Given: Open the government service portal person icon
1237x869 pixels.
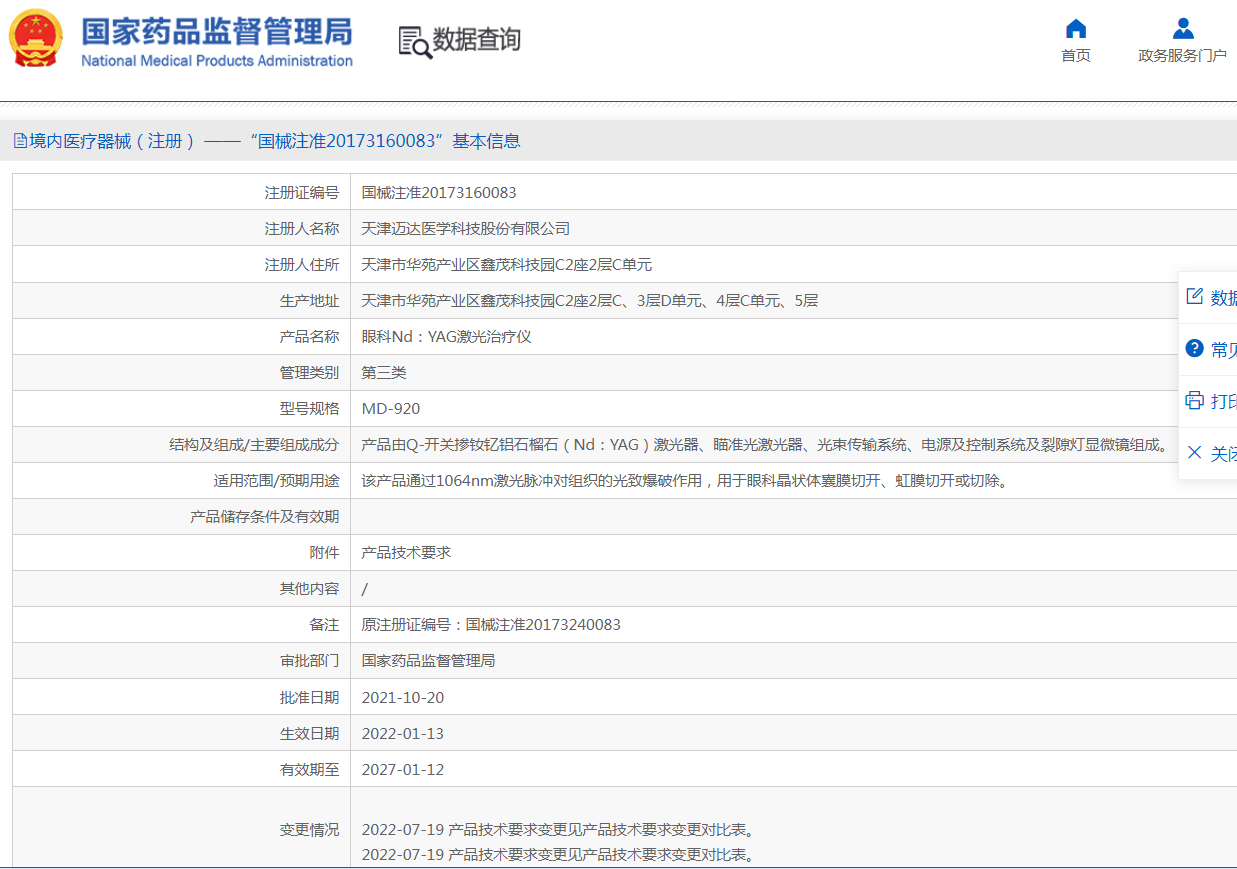Looking at the screenshot, I should (x=1183, y=28).
